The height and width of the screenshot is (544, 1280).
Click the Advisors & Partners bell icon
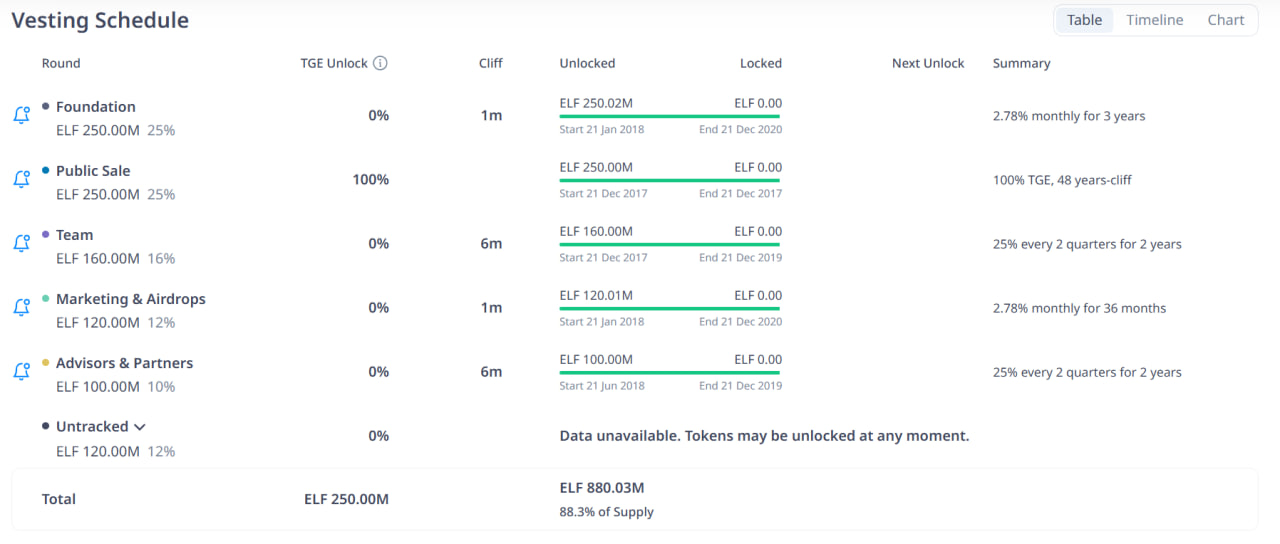[21, 372]
